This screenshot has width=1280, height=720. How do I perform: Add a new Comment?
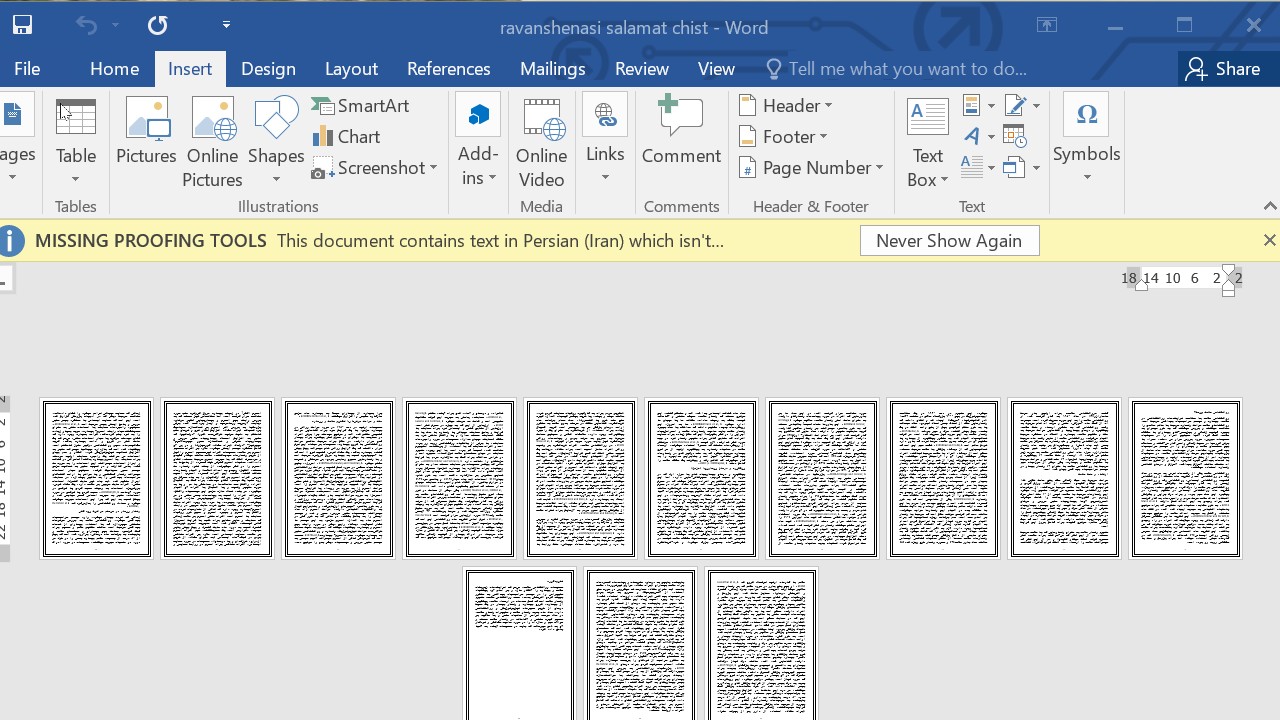(x=681, y=130)
